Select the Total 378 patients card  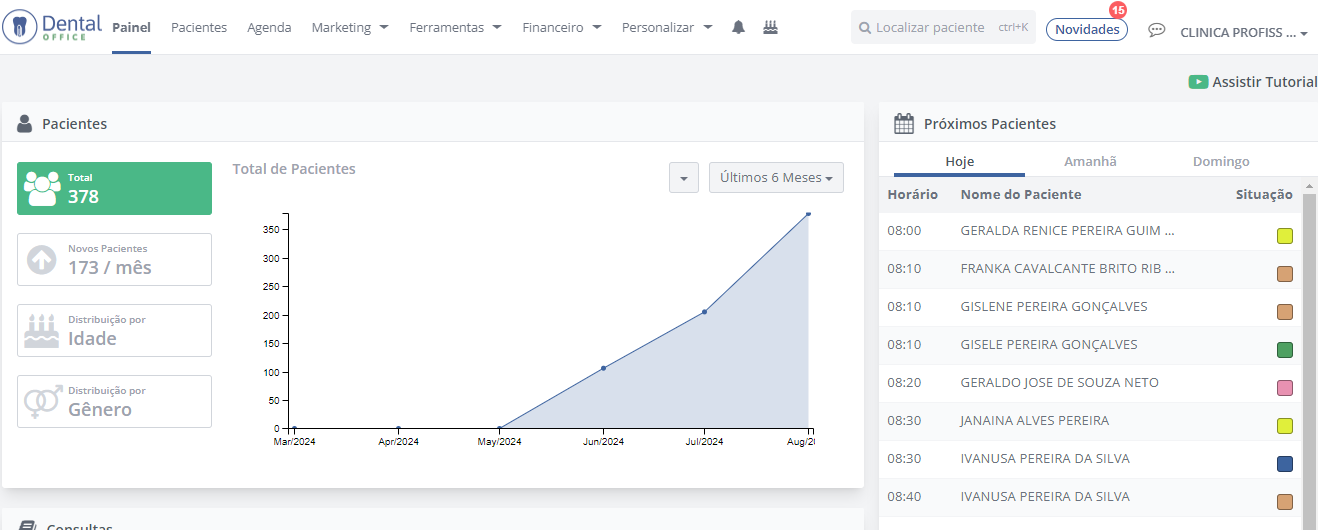[x=114, y=188]
